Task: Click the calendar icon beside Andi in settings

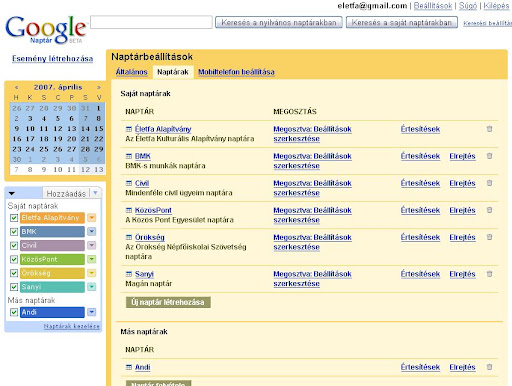Action: [129, 367]
